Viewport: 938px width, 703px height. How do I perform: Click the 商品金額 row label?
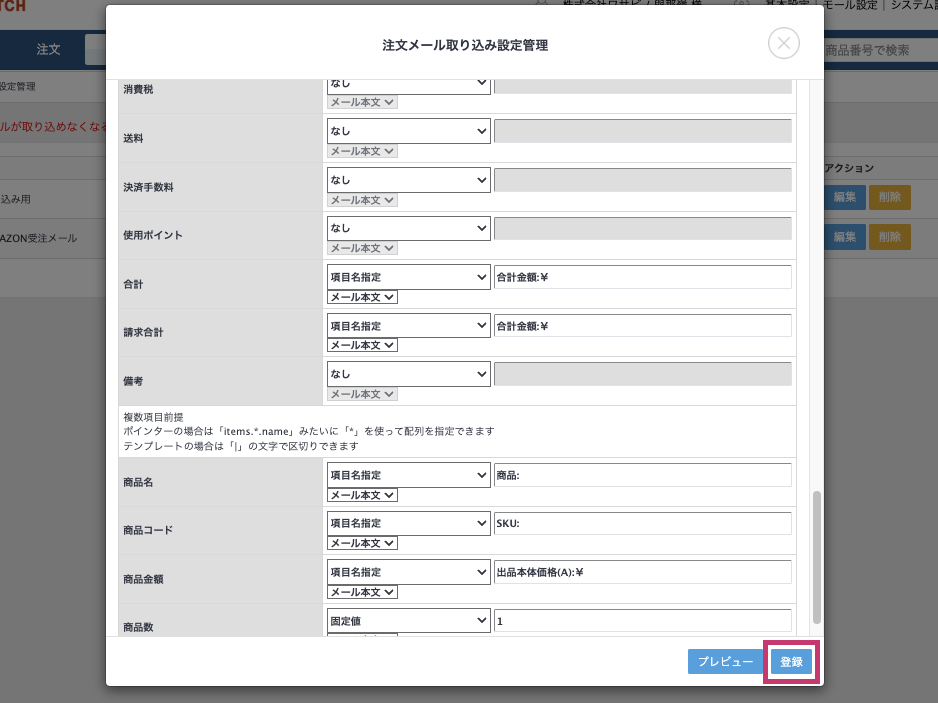(143, 579)
